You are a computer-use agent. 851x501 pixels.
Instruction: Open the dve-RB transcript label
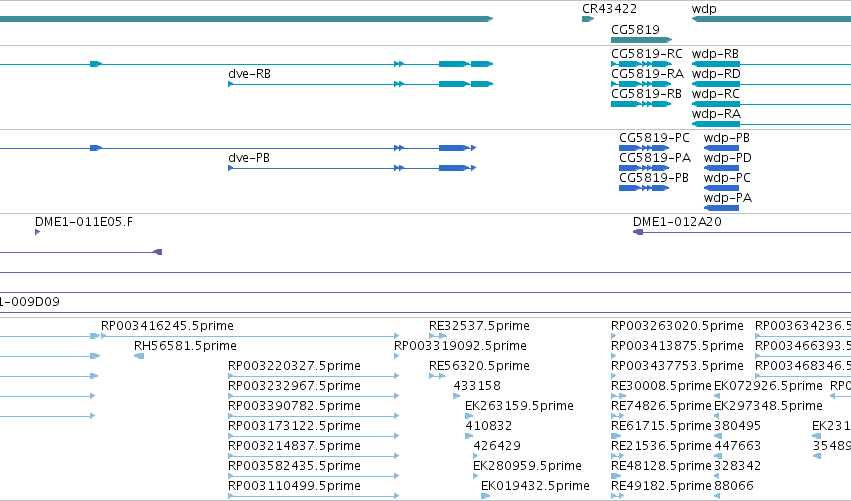click(x=249, y=74)
